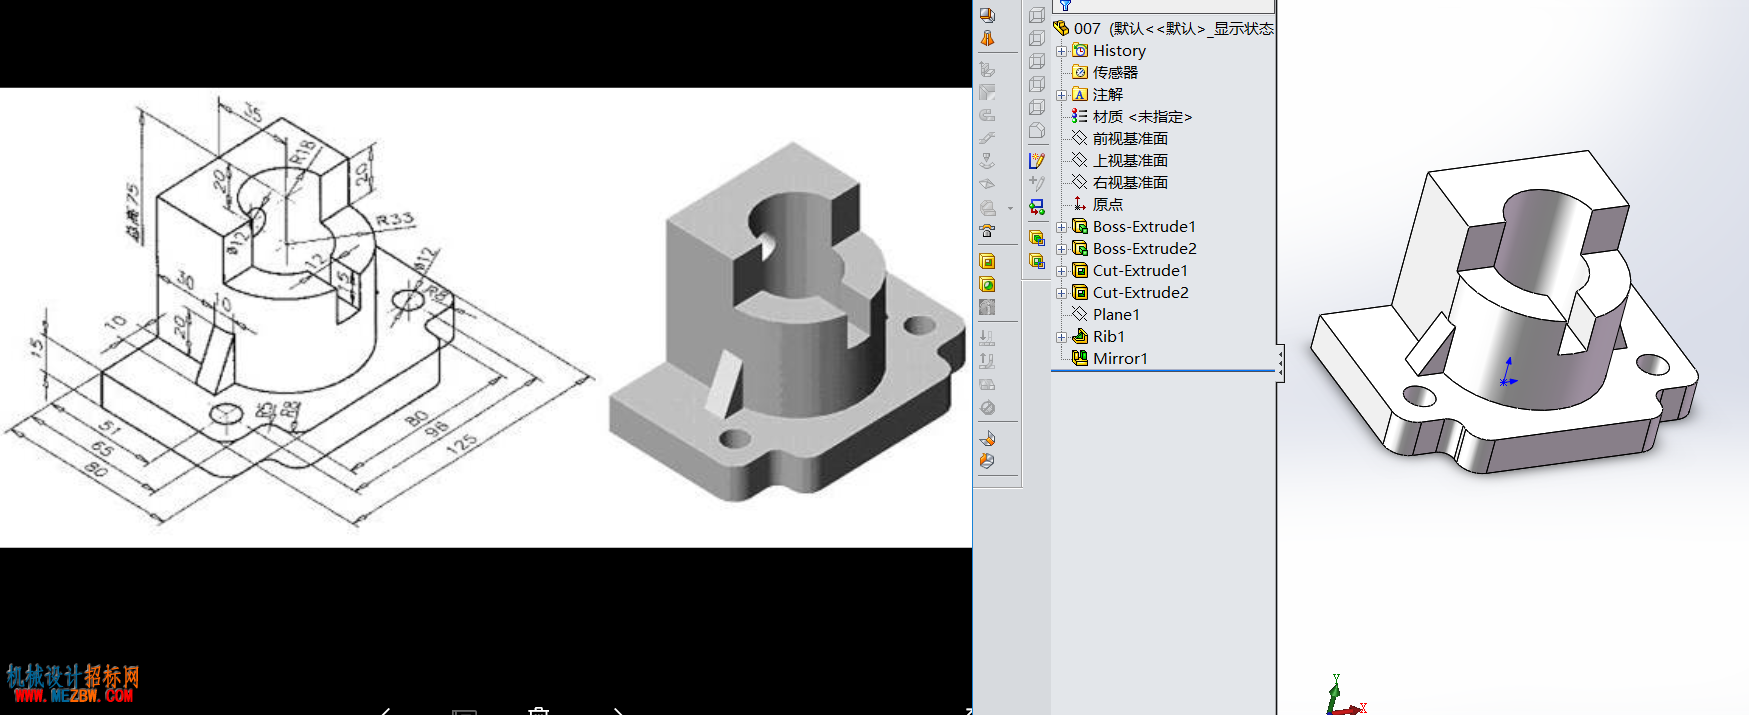The width and height of the screenshot is (1749, 715).
Task: Click the Extruded Boss icon atop left toolbar
Action: 987,15
